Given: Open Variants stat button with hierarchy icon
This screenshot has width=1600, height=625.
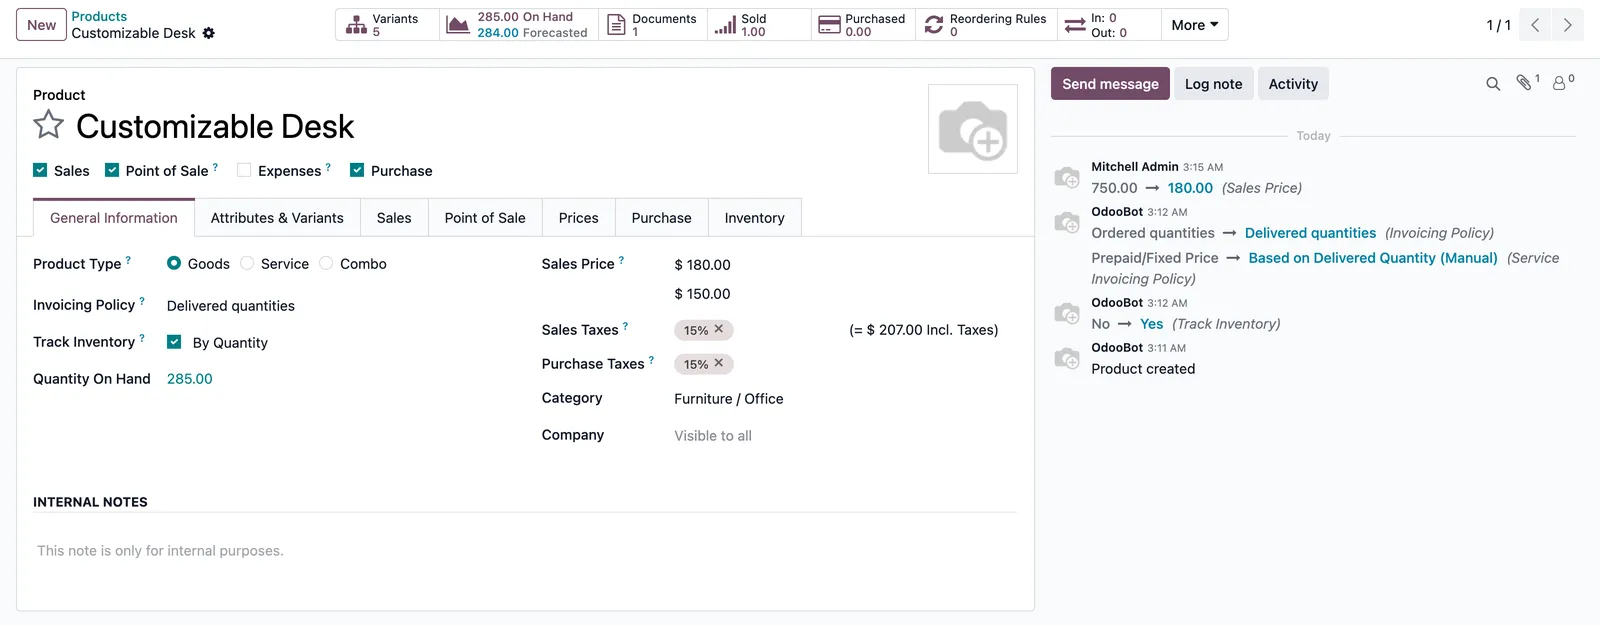Looking at the screenshot, I should 356,25.
